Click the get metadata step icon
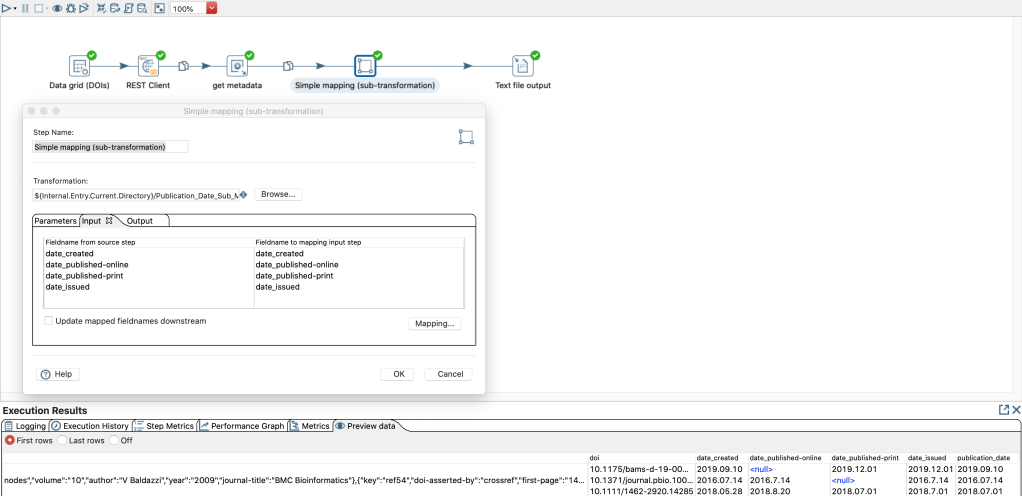Screen dimensions: 1022x496 237,66
